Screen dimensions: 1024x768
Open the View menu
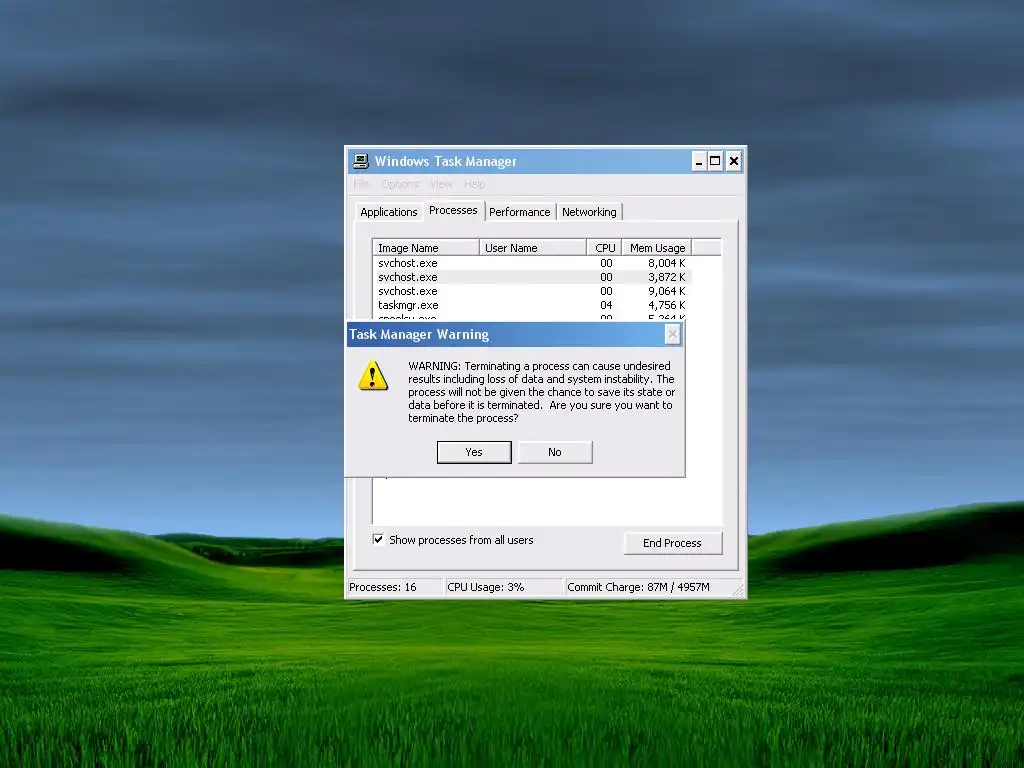tap(441, 184)
